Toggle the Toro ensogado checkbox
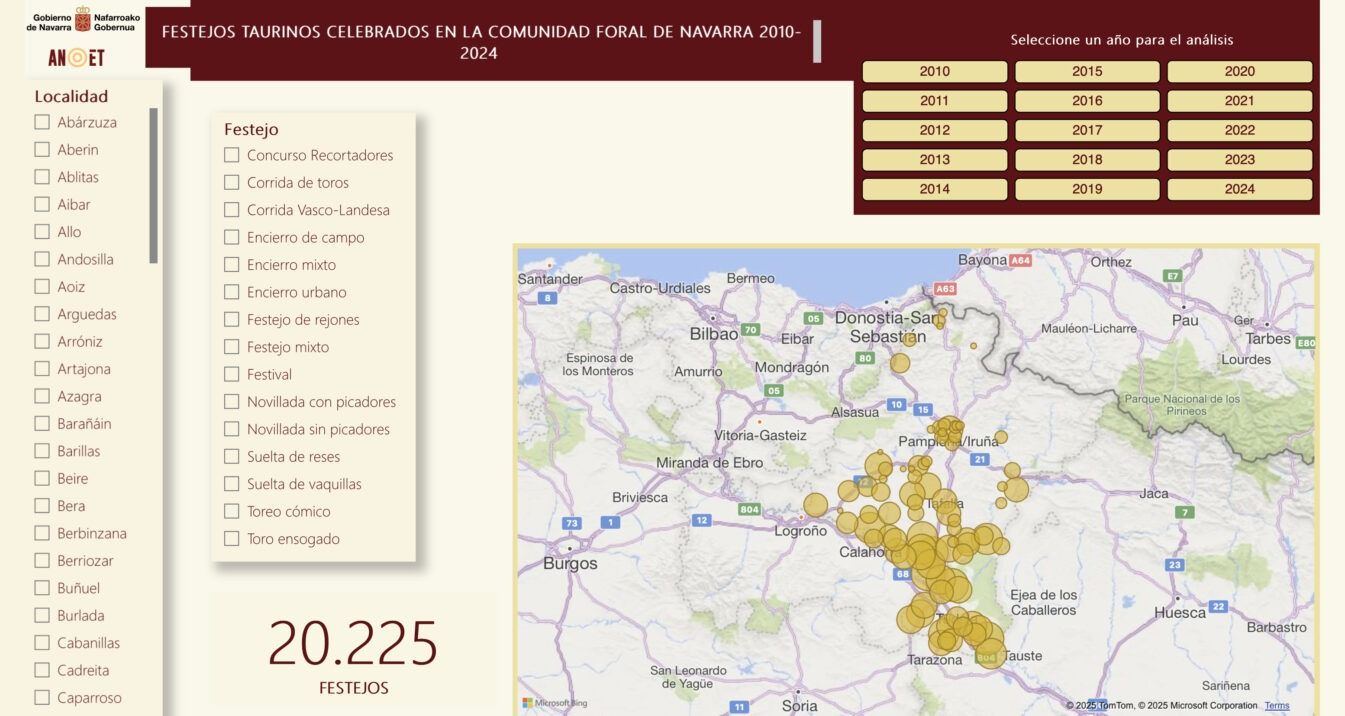1345x716 pixels. tap(232, 539)
